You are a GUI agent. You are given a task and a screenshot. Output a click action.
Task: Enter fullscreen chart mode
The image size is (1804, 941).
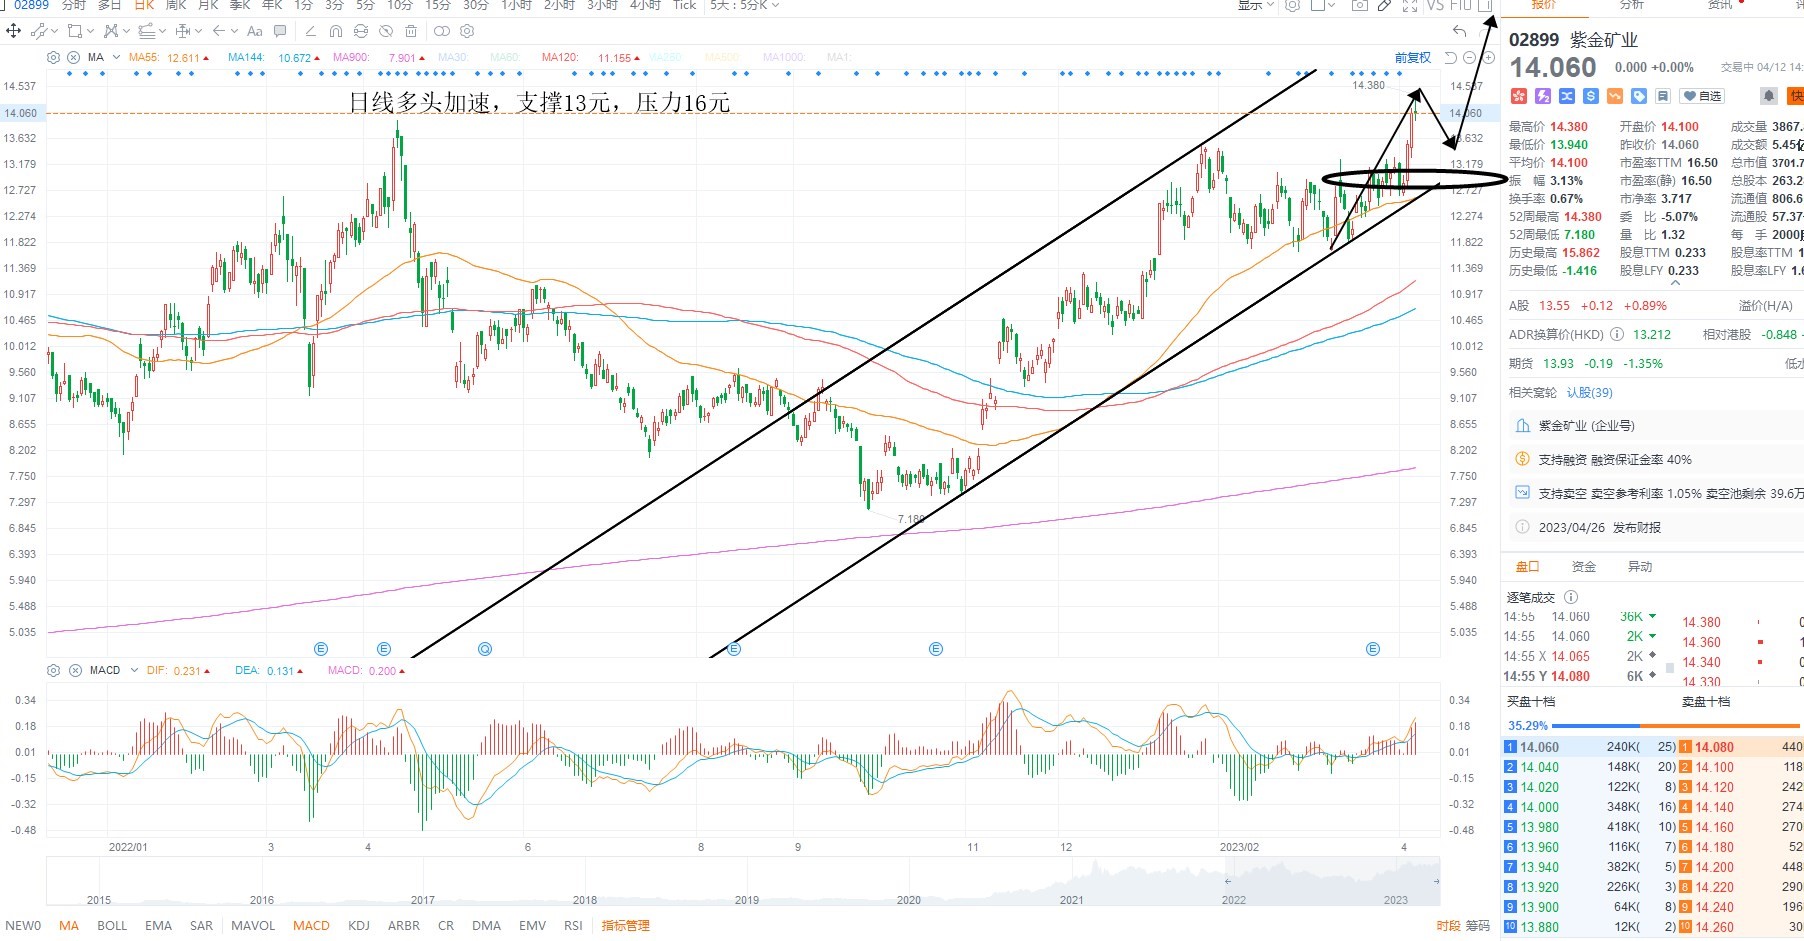tap(1410, 5)
